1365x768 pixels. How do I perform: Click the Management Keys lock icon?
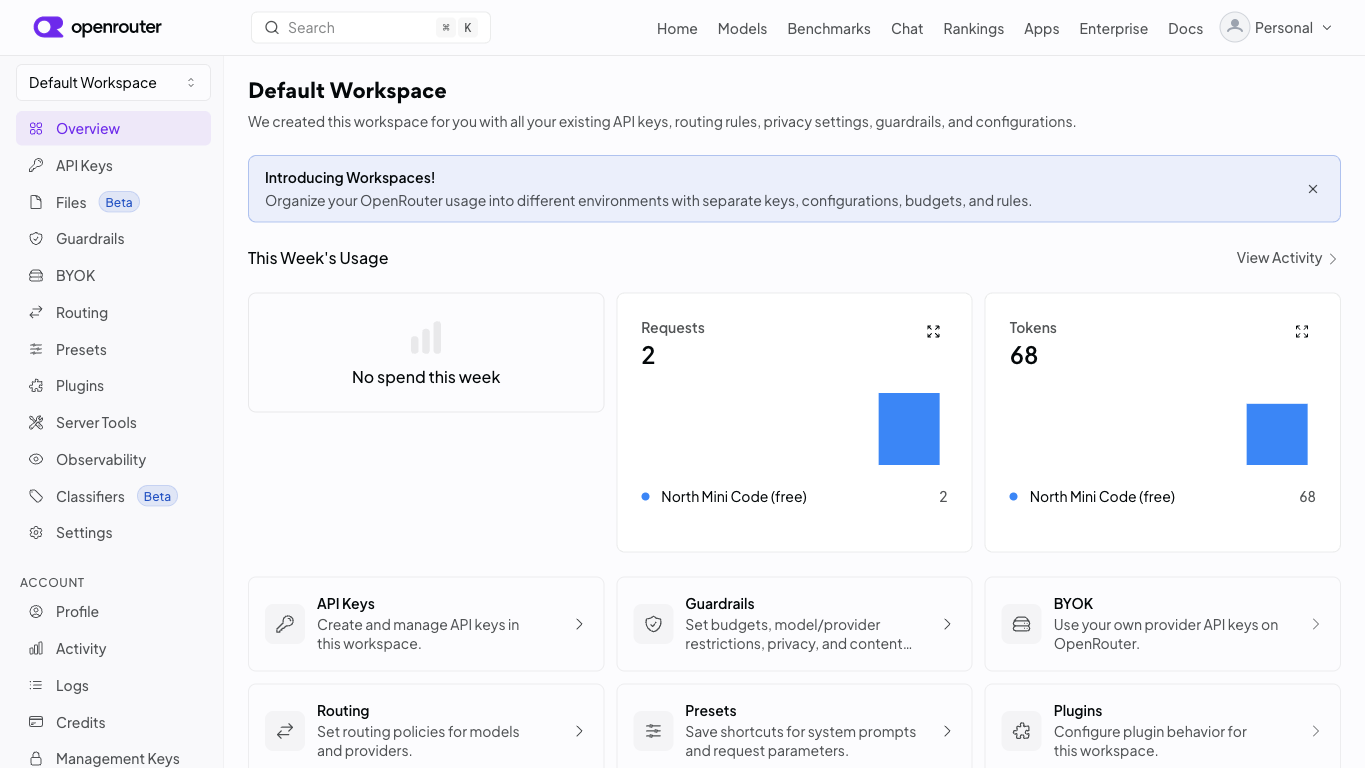point(36,759)
